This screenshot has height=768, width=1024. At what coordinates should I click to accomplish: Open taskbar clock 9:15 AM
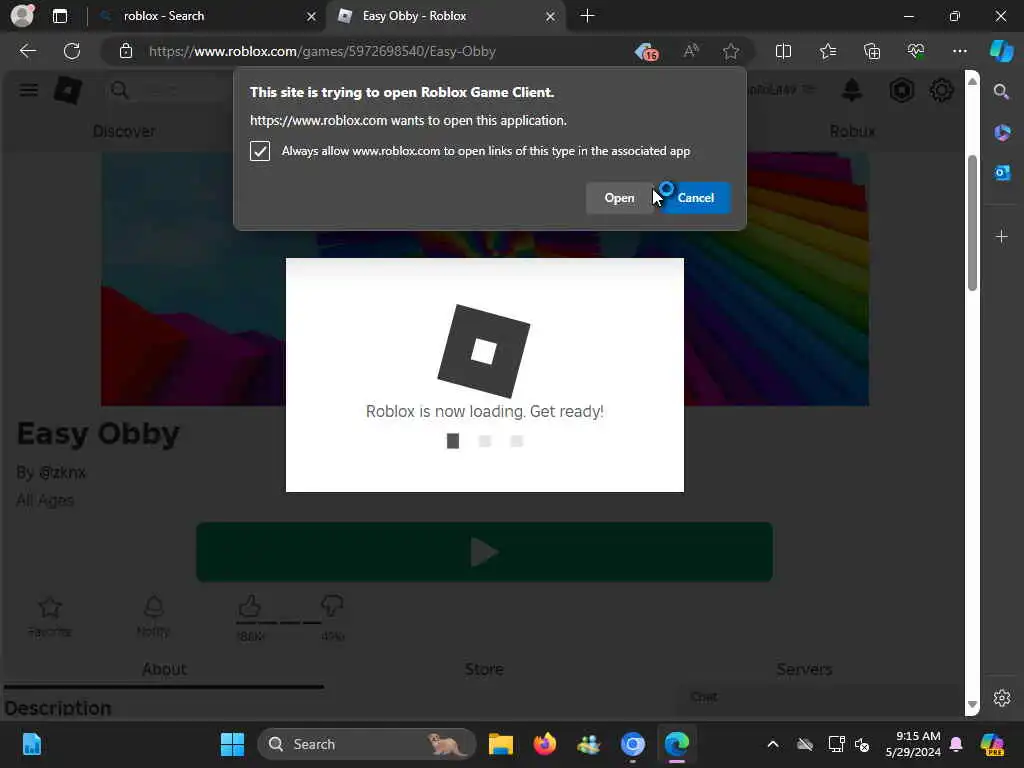(x=913, y=744)
